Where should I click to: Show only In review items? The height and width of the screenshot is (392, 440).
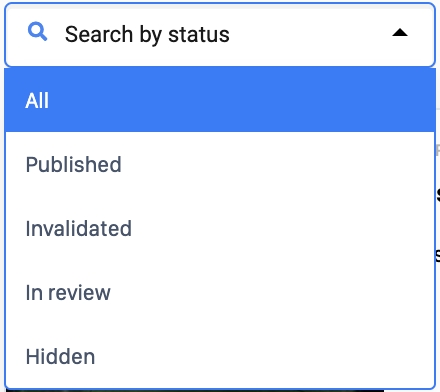(220, 292)
